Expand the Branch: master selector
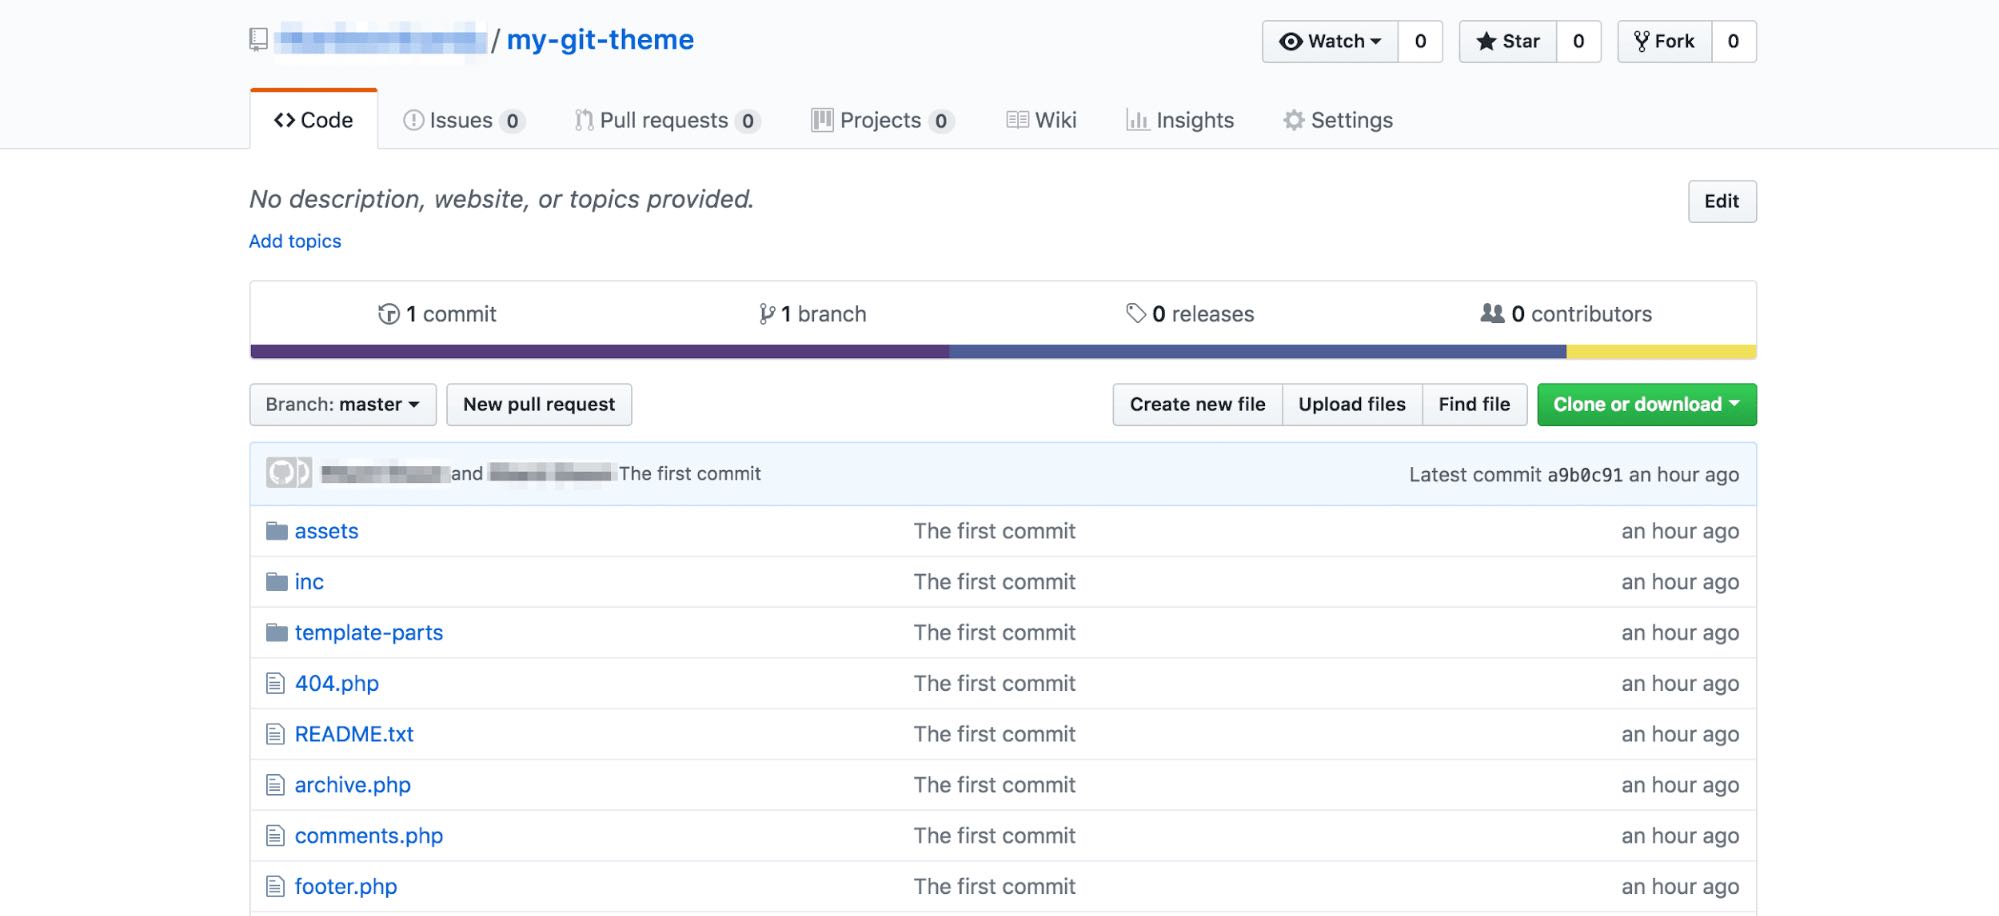The image size is (1999, 916). pyautogui.click(x=342, y=405)
